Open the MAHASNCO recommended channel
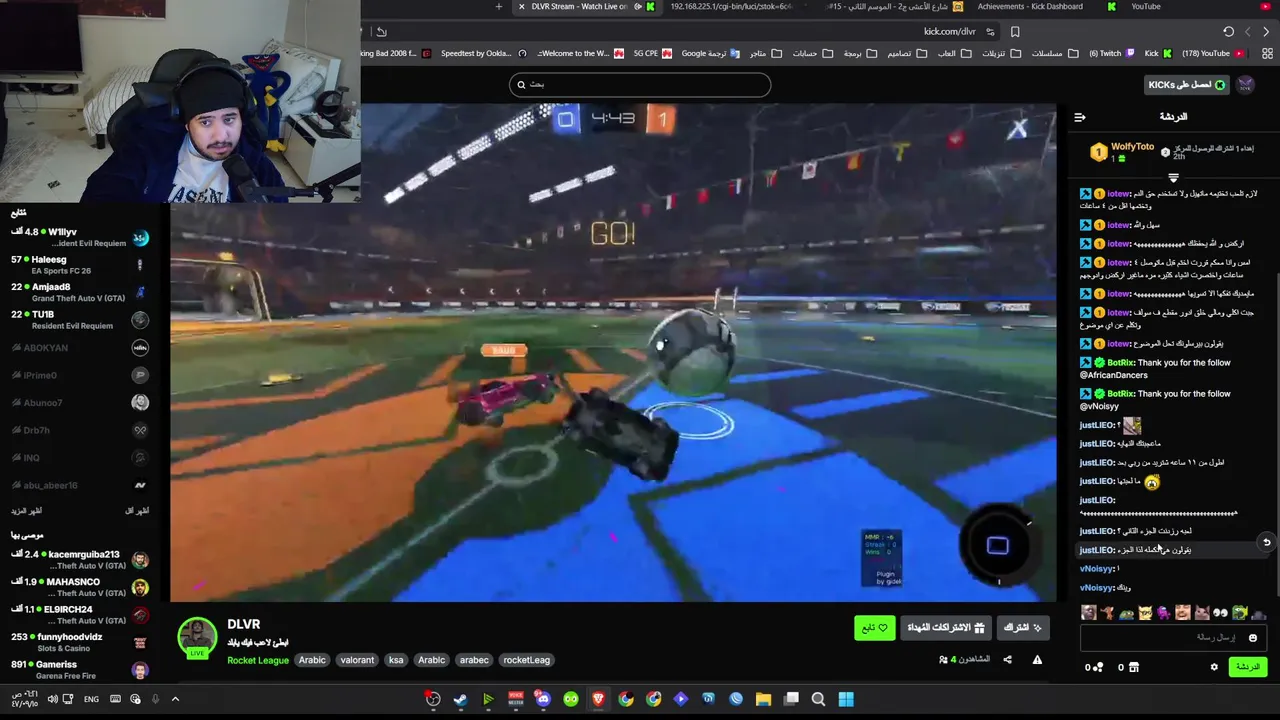 [80, 587]
